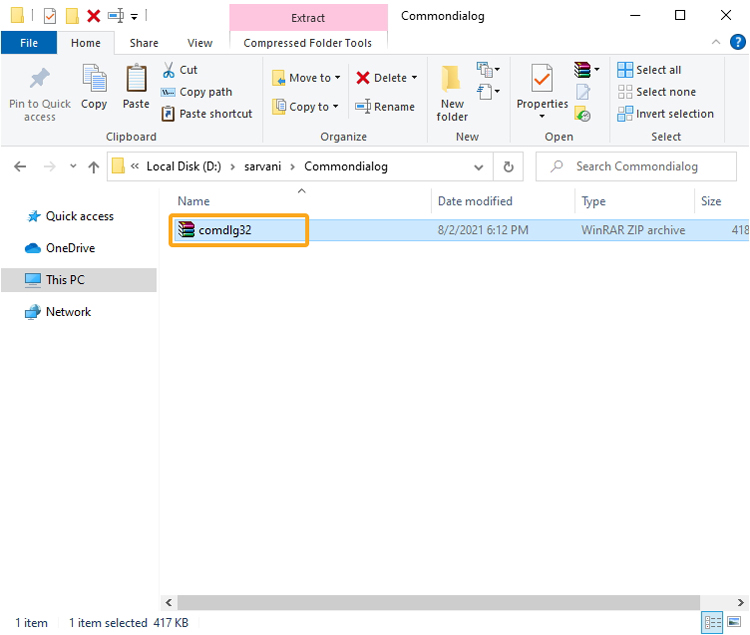Click Paste shortcut
The image size is (750, 635).
[207, 114]
